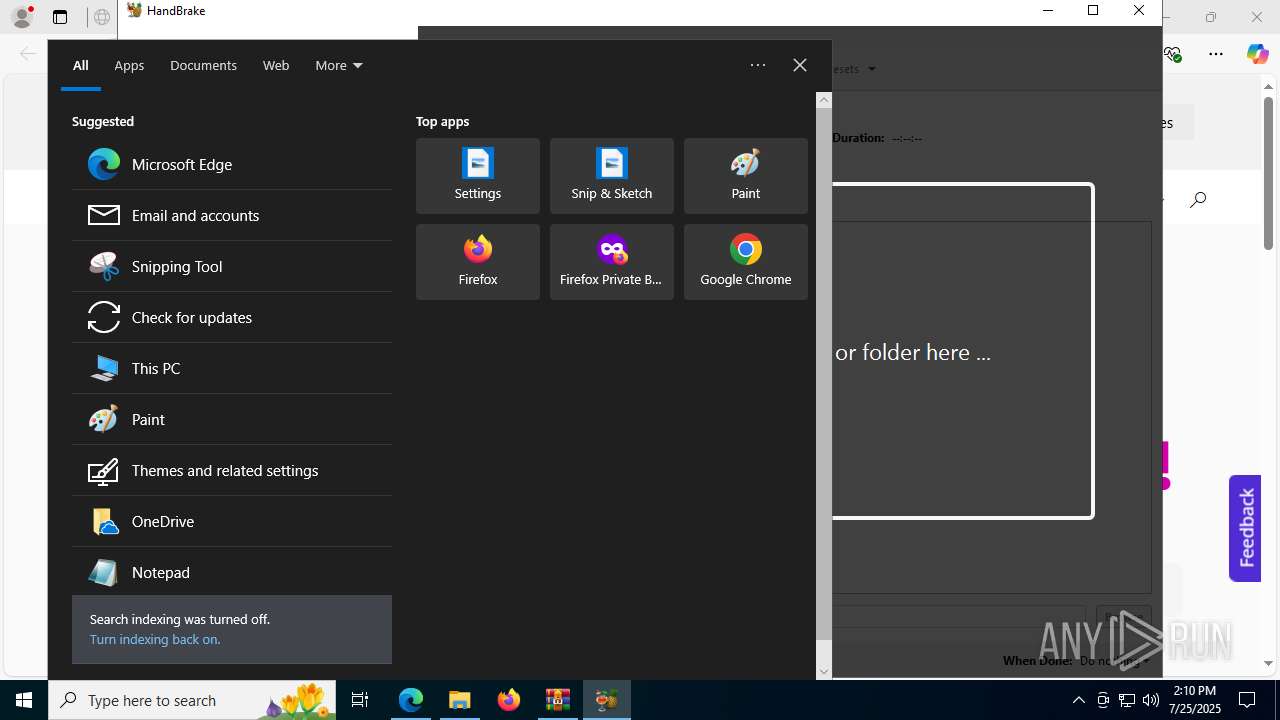Open search panel options ellipsis menu
This screenshot has height=720, width=1280.
tap(758, 65)
